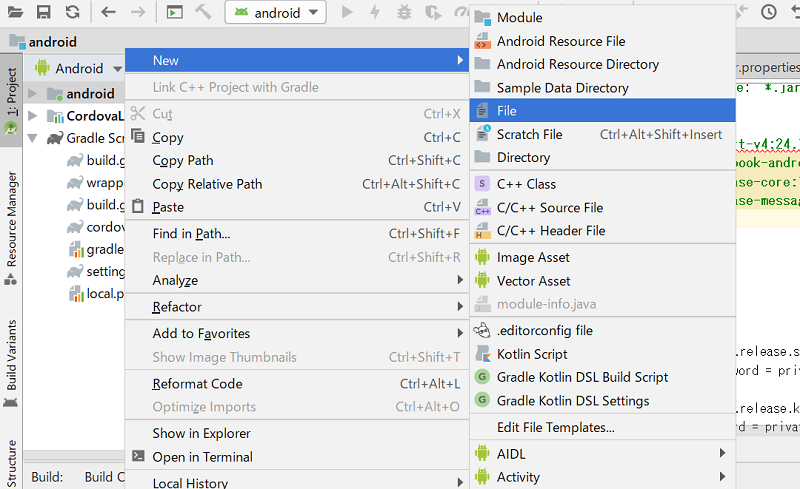Click the Sync/refresh toolbar icon

click(x=72, y=12)
